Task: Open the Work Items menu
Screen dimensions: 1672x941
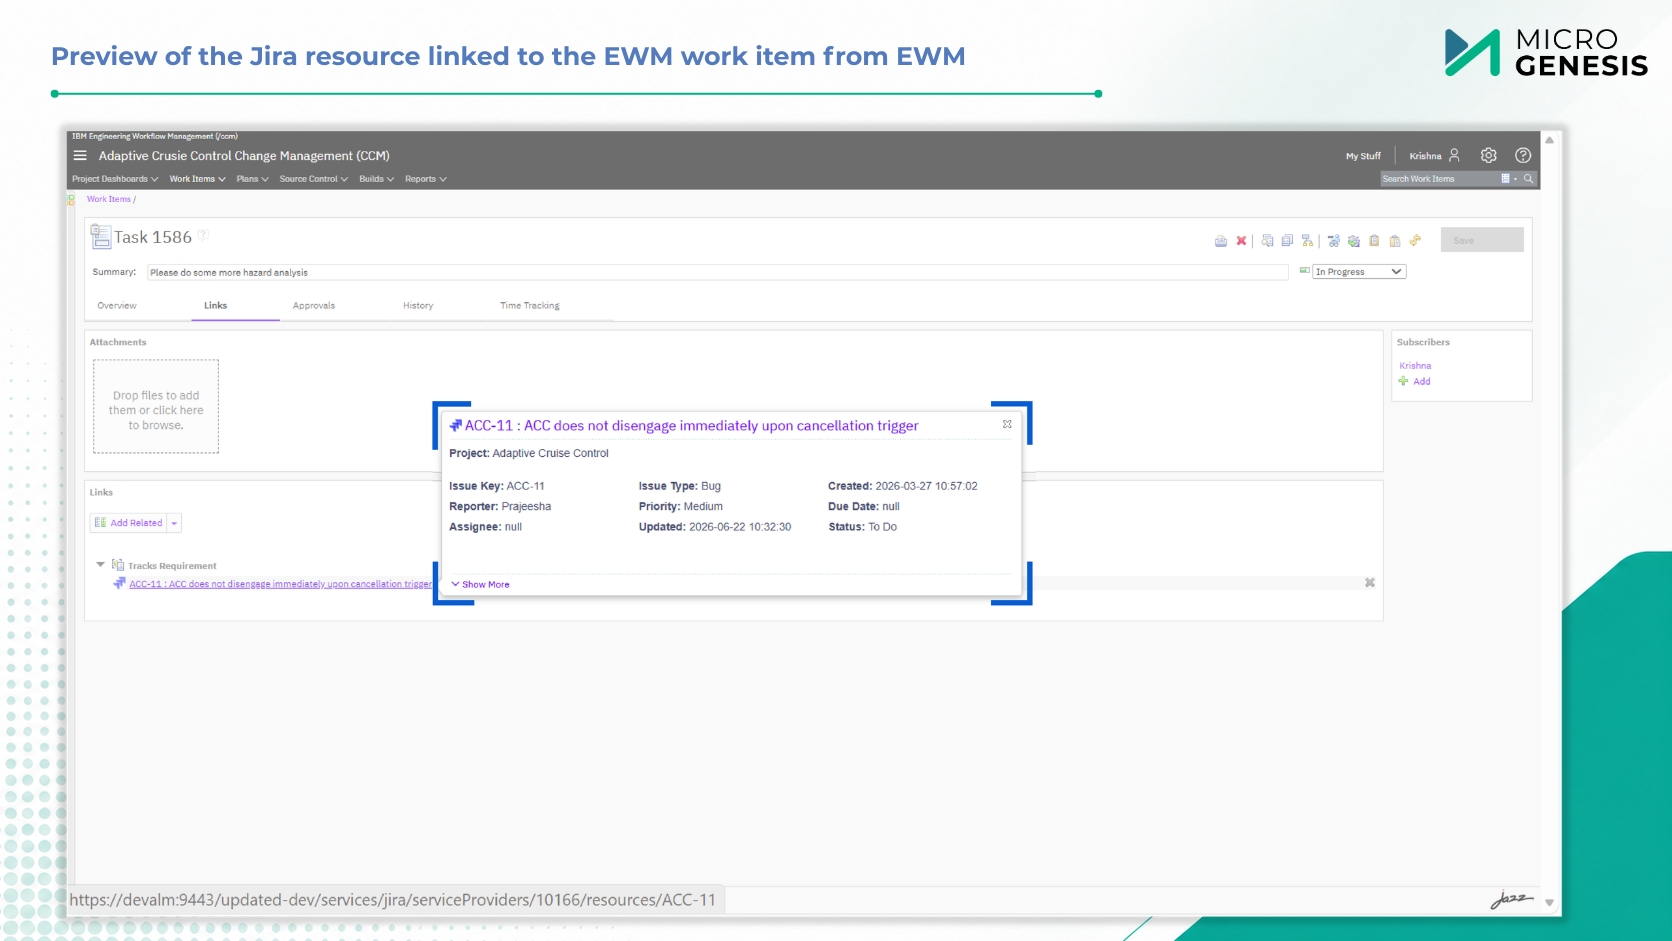Action: pyautogui.click(x=197, y=179)
